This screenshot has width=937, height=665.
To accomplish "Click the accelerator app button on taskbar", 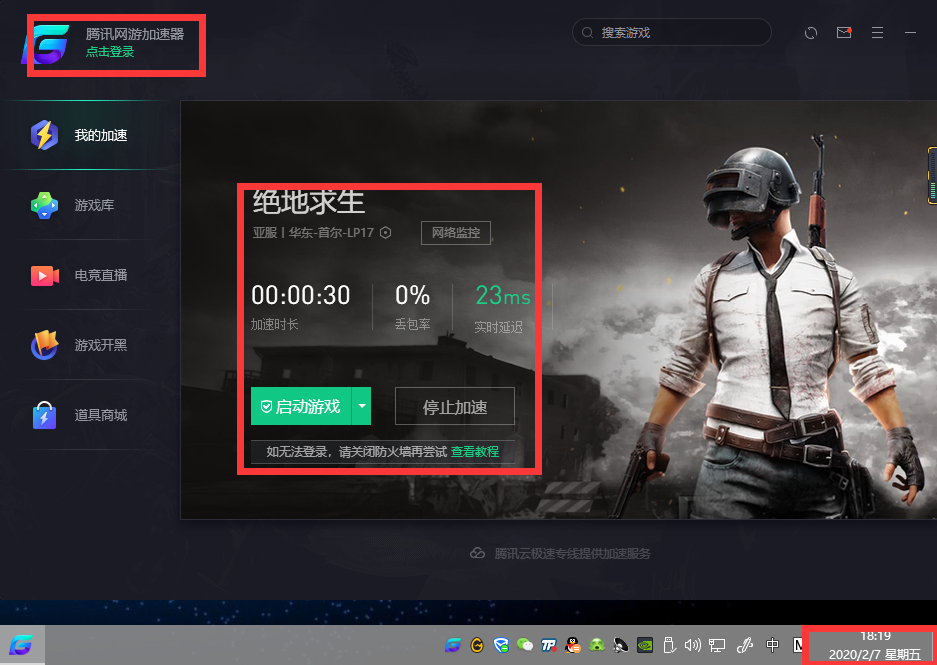I will point(22,645).
